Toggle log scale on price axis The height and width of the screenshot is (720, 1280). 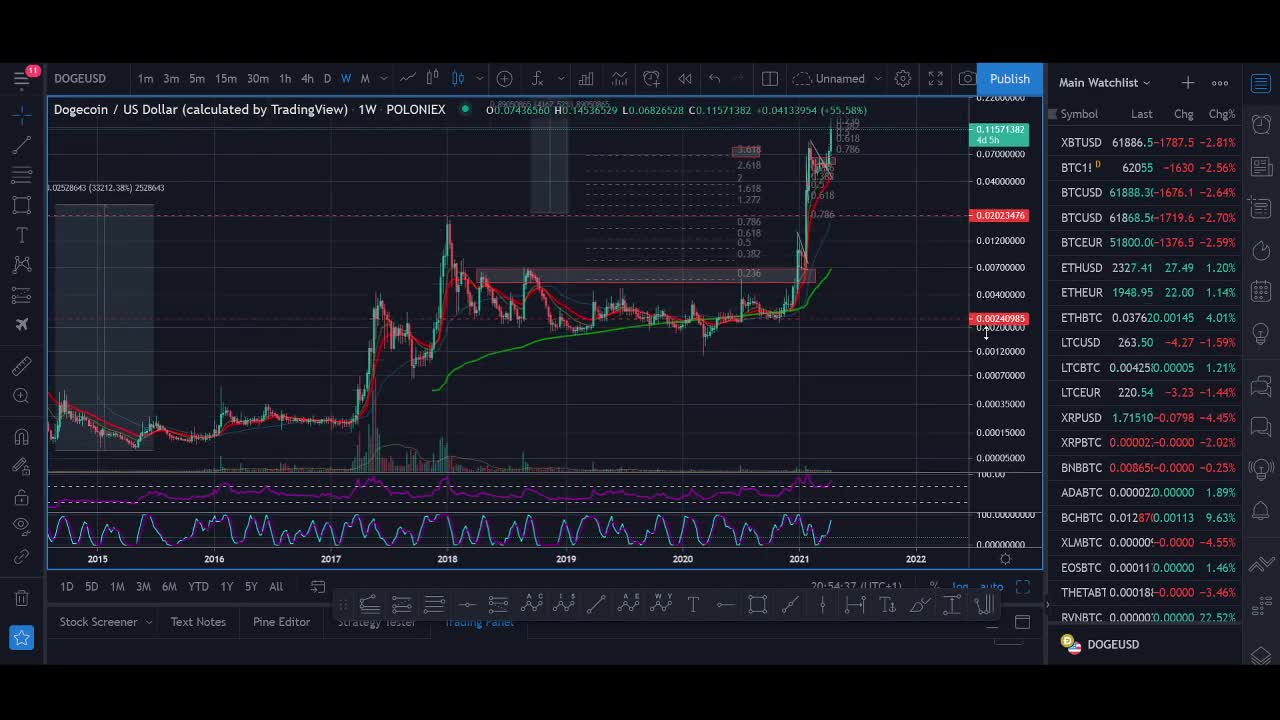pos(960,587)
